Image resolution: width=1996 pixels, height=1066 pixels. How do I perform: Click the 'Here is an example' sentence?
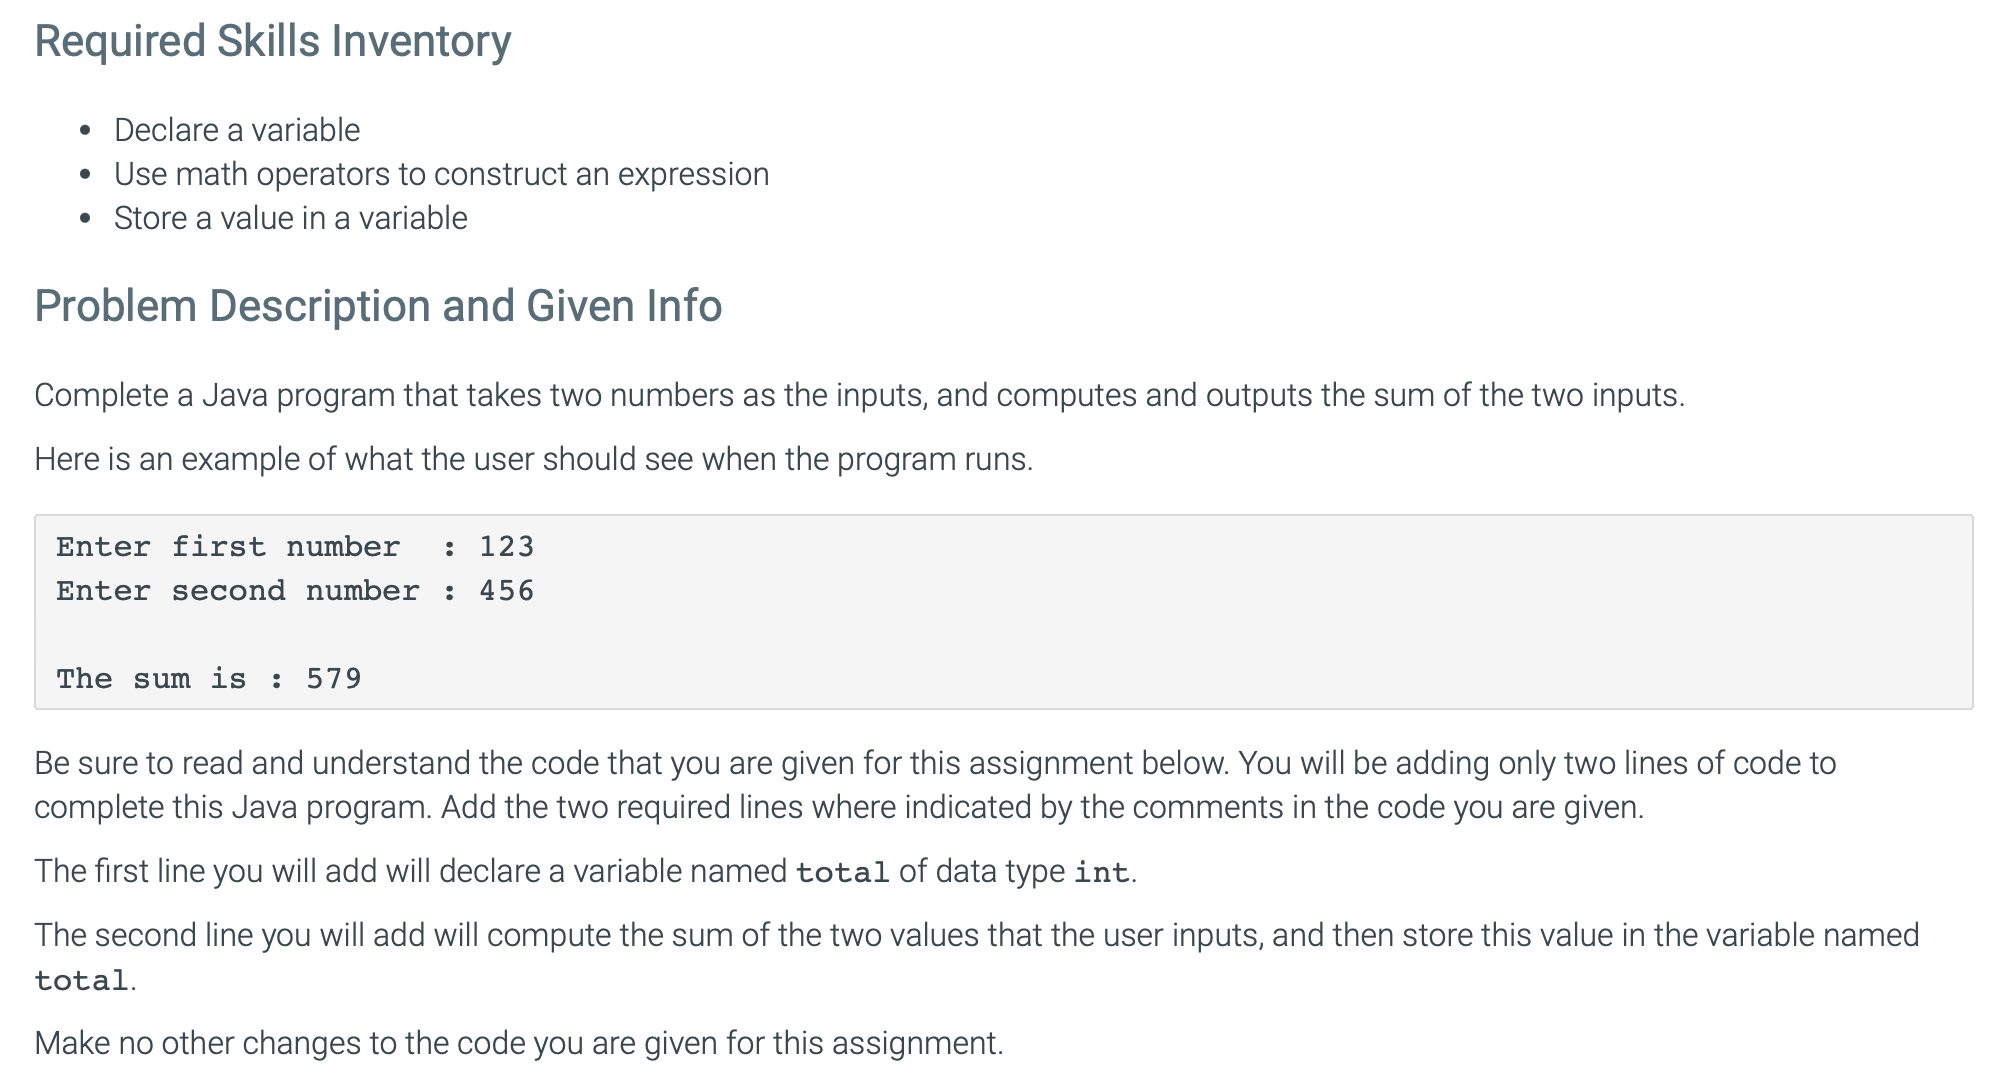click(x=534, y=460)
